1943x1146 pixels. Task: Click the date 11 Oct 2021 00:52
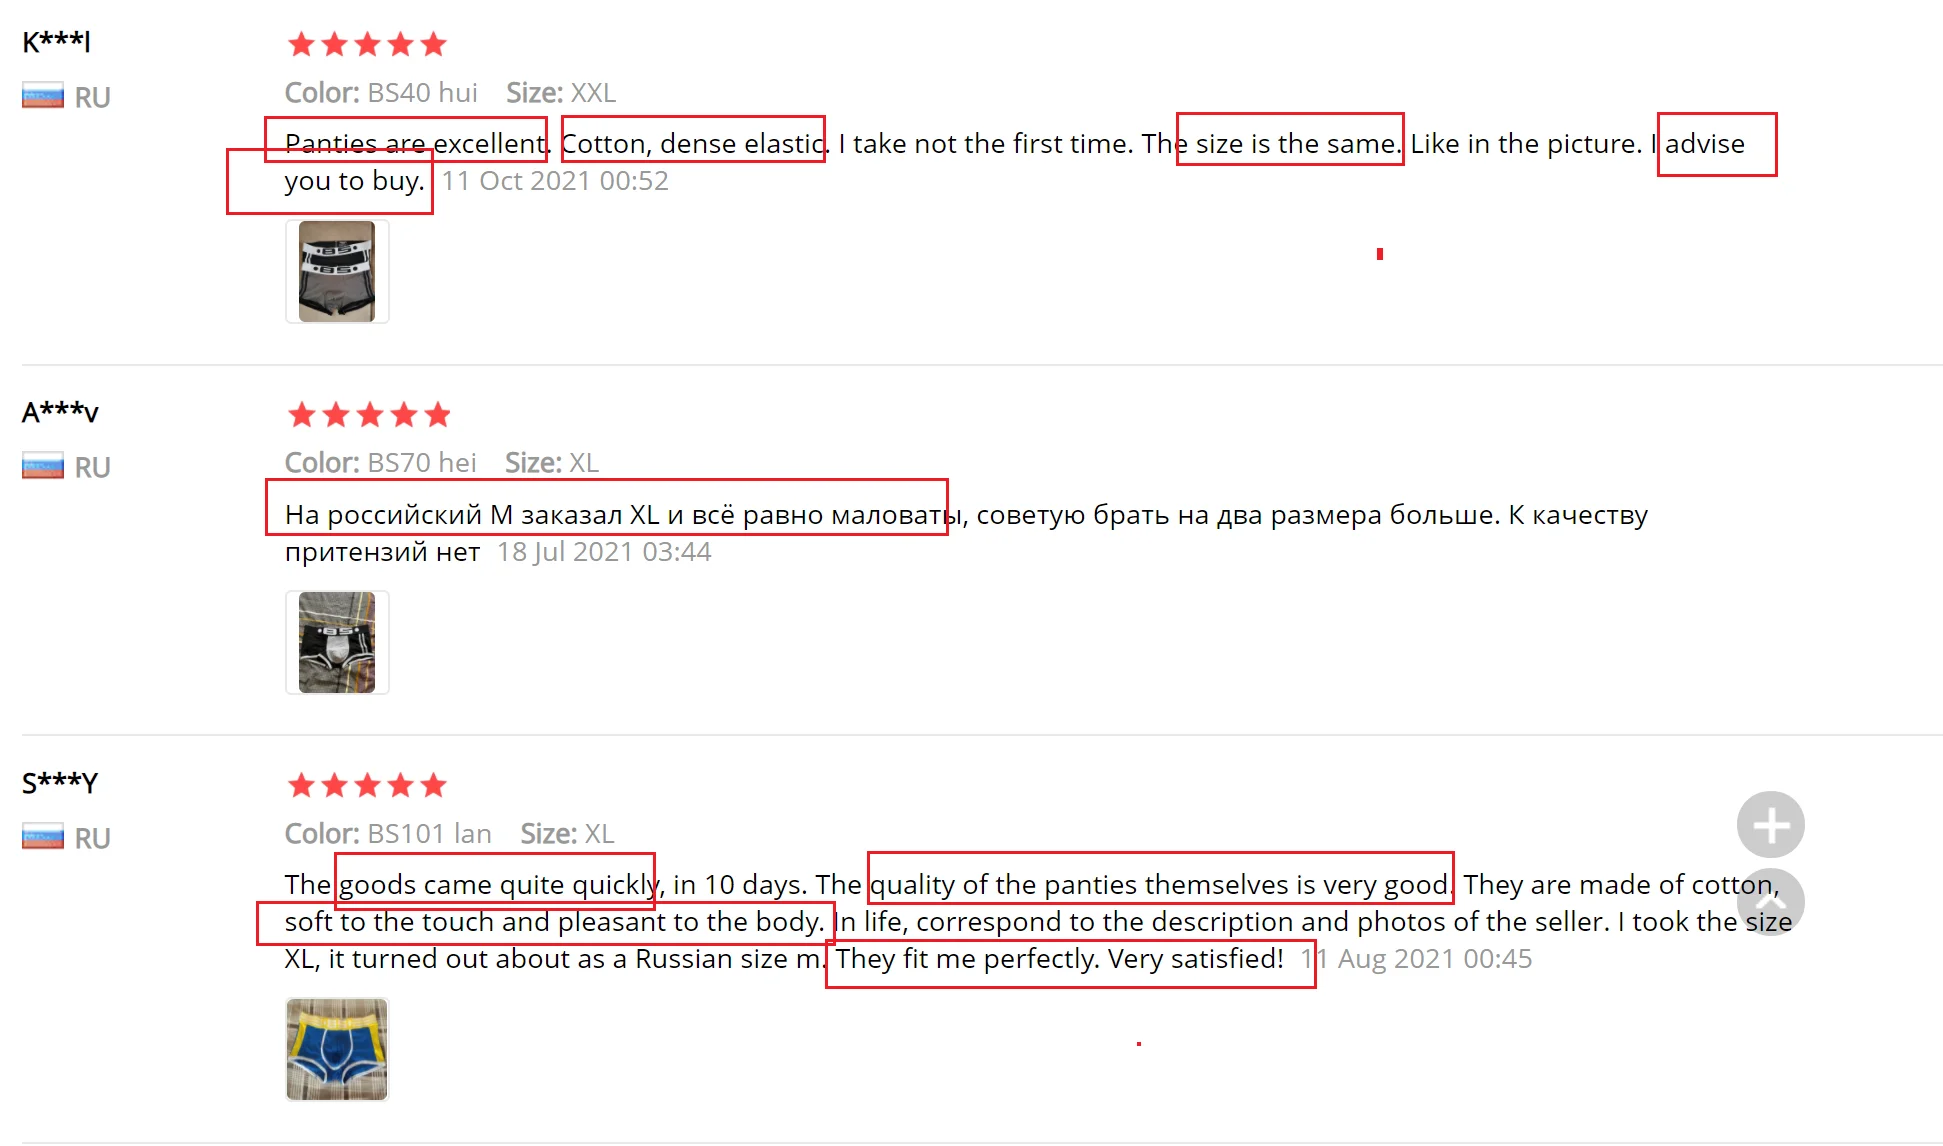point(555,181)
